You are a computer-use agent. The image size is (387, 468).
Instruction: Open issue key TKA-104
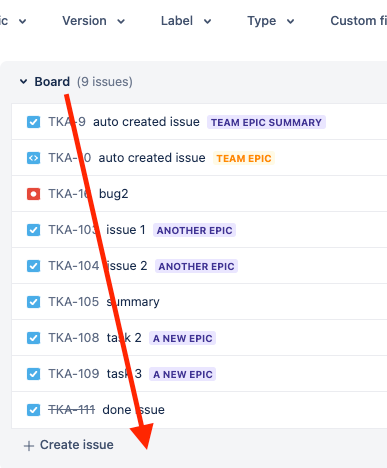(74, 266)
